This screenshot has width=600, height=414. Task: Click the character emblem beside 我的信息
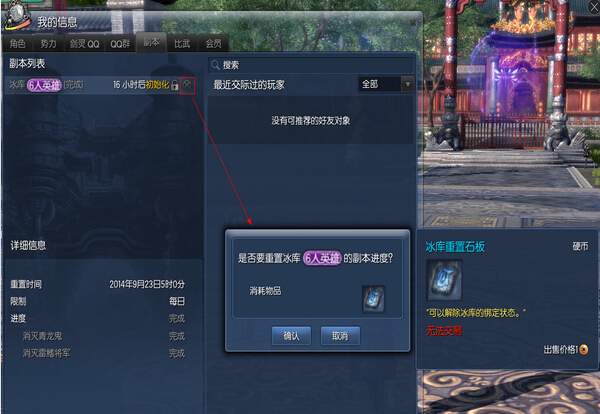(16, 15)
